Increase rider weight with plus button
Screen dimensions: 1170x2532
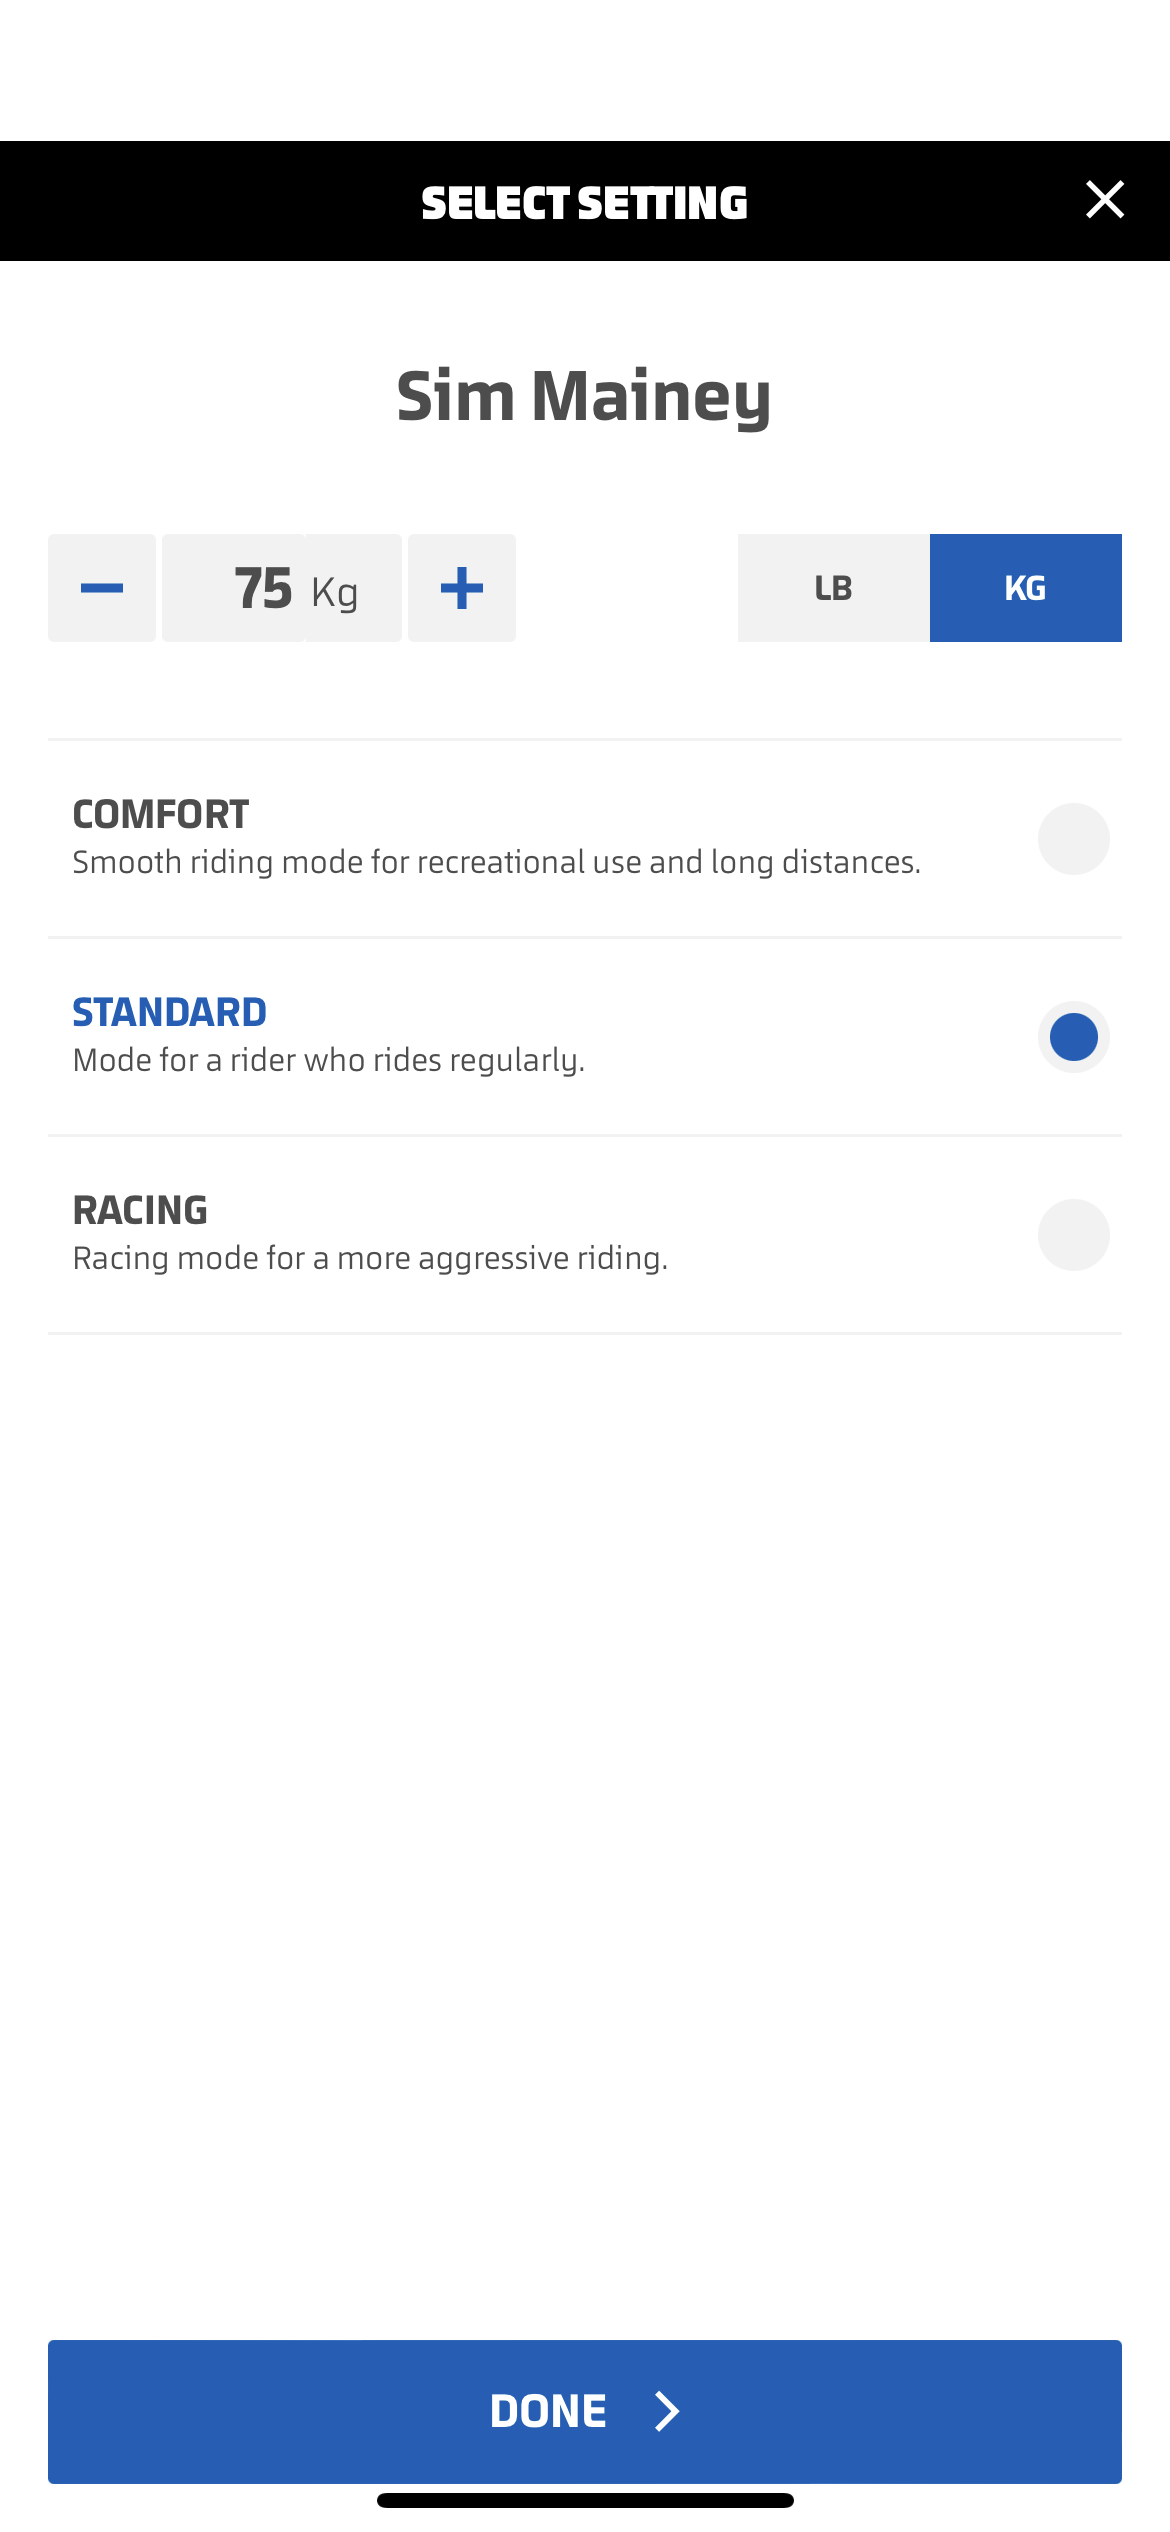(462, 588)
